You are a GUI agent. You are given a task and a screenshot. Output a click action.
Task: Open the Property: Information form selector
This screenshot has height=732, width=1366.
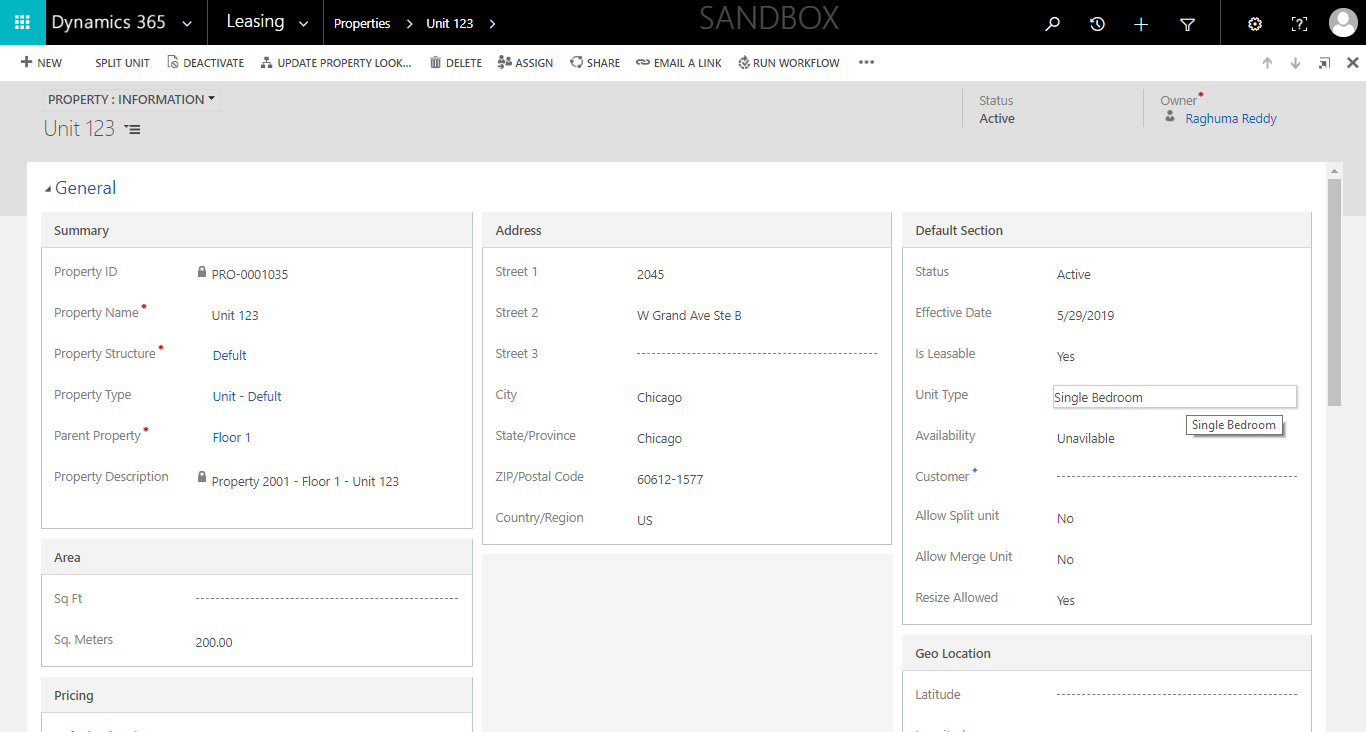click(x=132, y=100)
